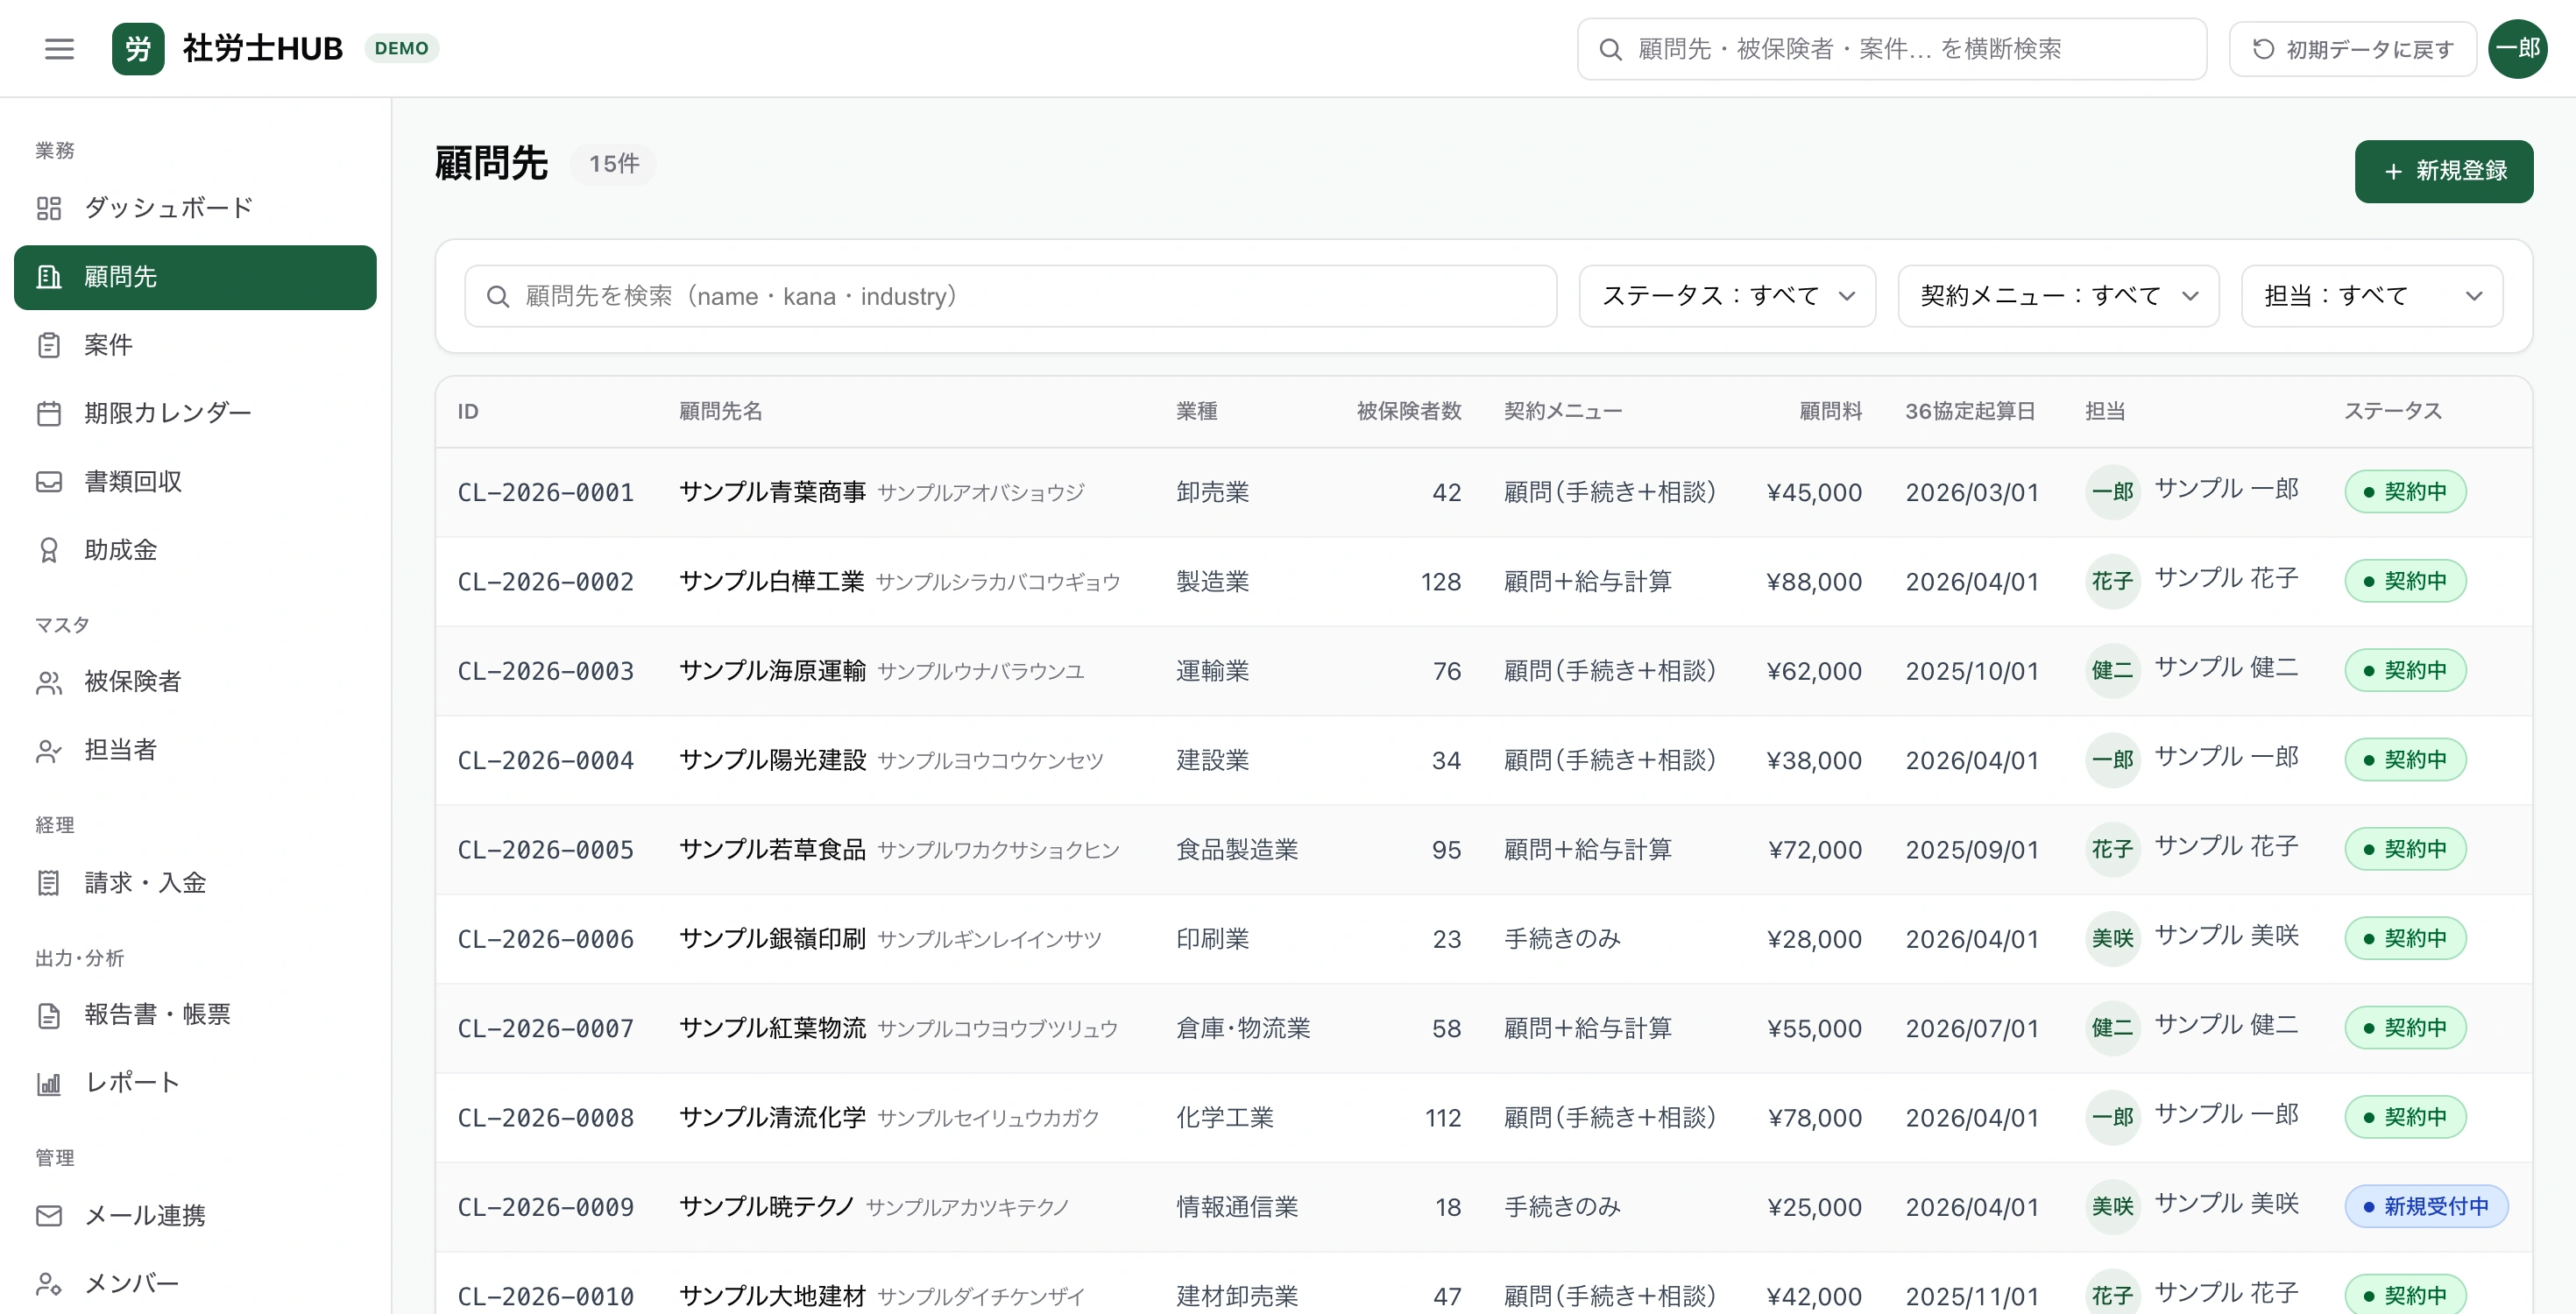Click the 顧問先 building icon in sidebar
This screenshot has height=1314, width=2576.
[49, 277]
